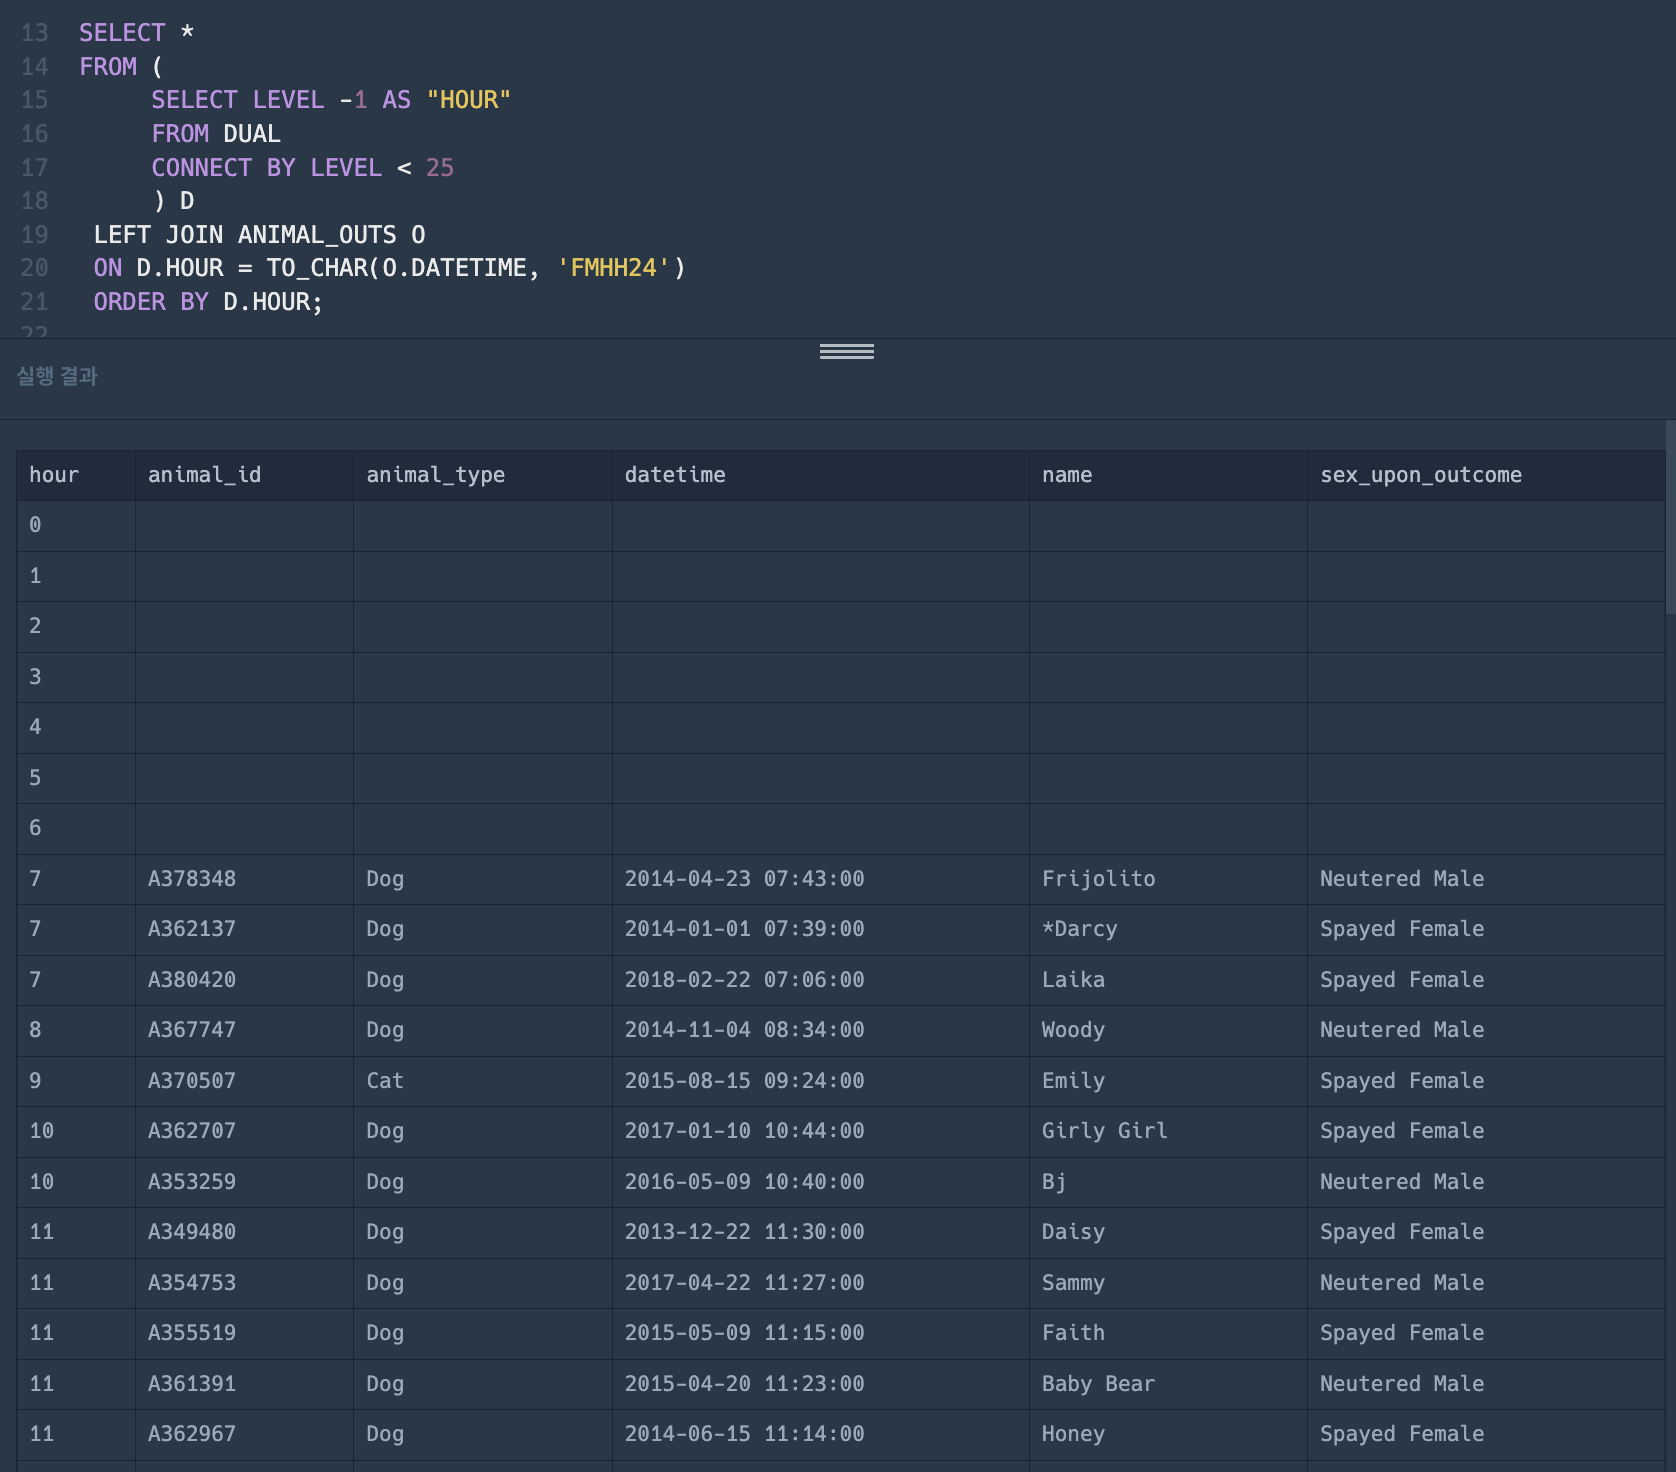Click the "HOUR" alias in the subquery

[x=468, y=100]
